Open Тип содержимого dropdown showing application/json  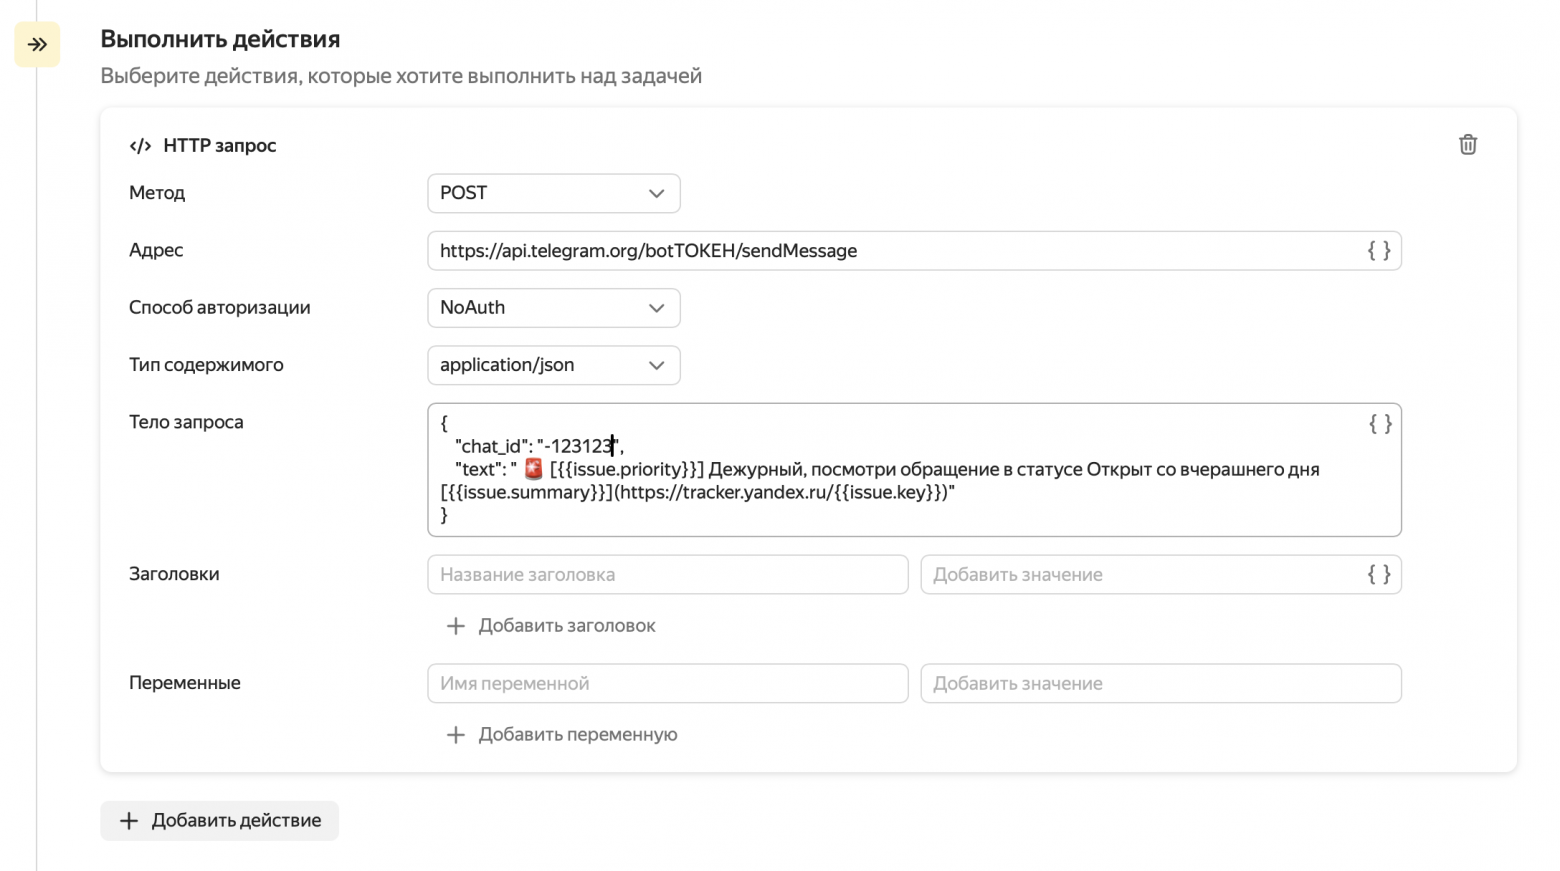(x=553, y=365)
